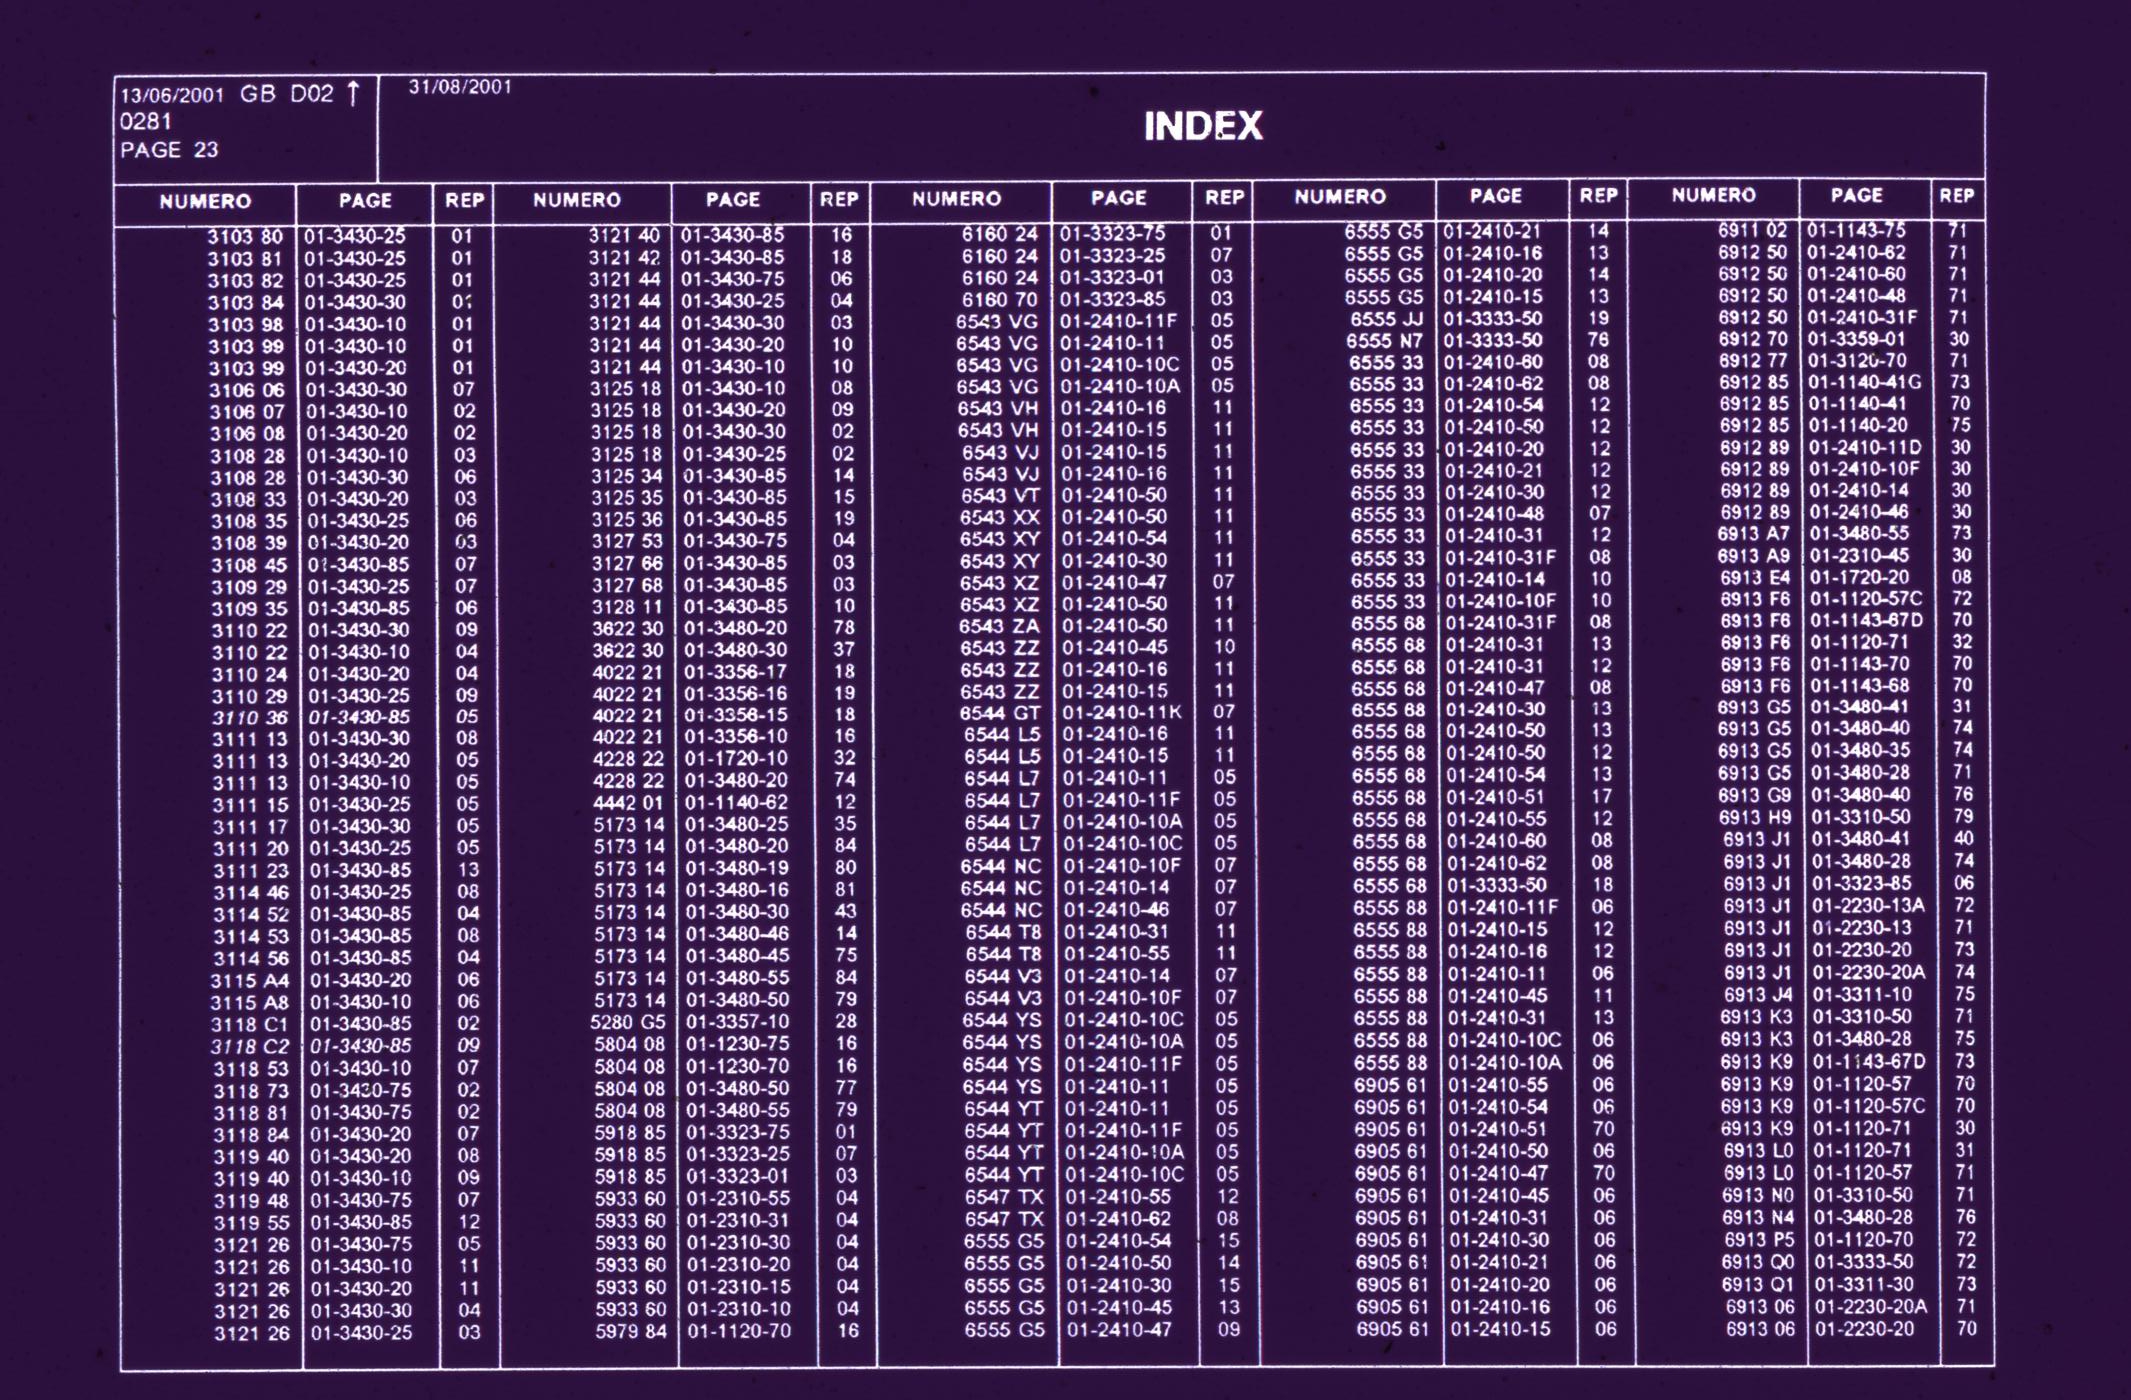Select page reference 01-1720-20

[x=1860, y=578]
